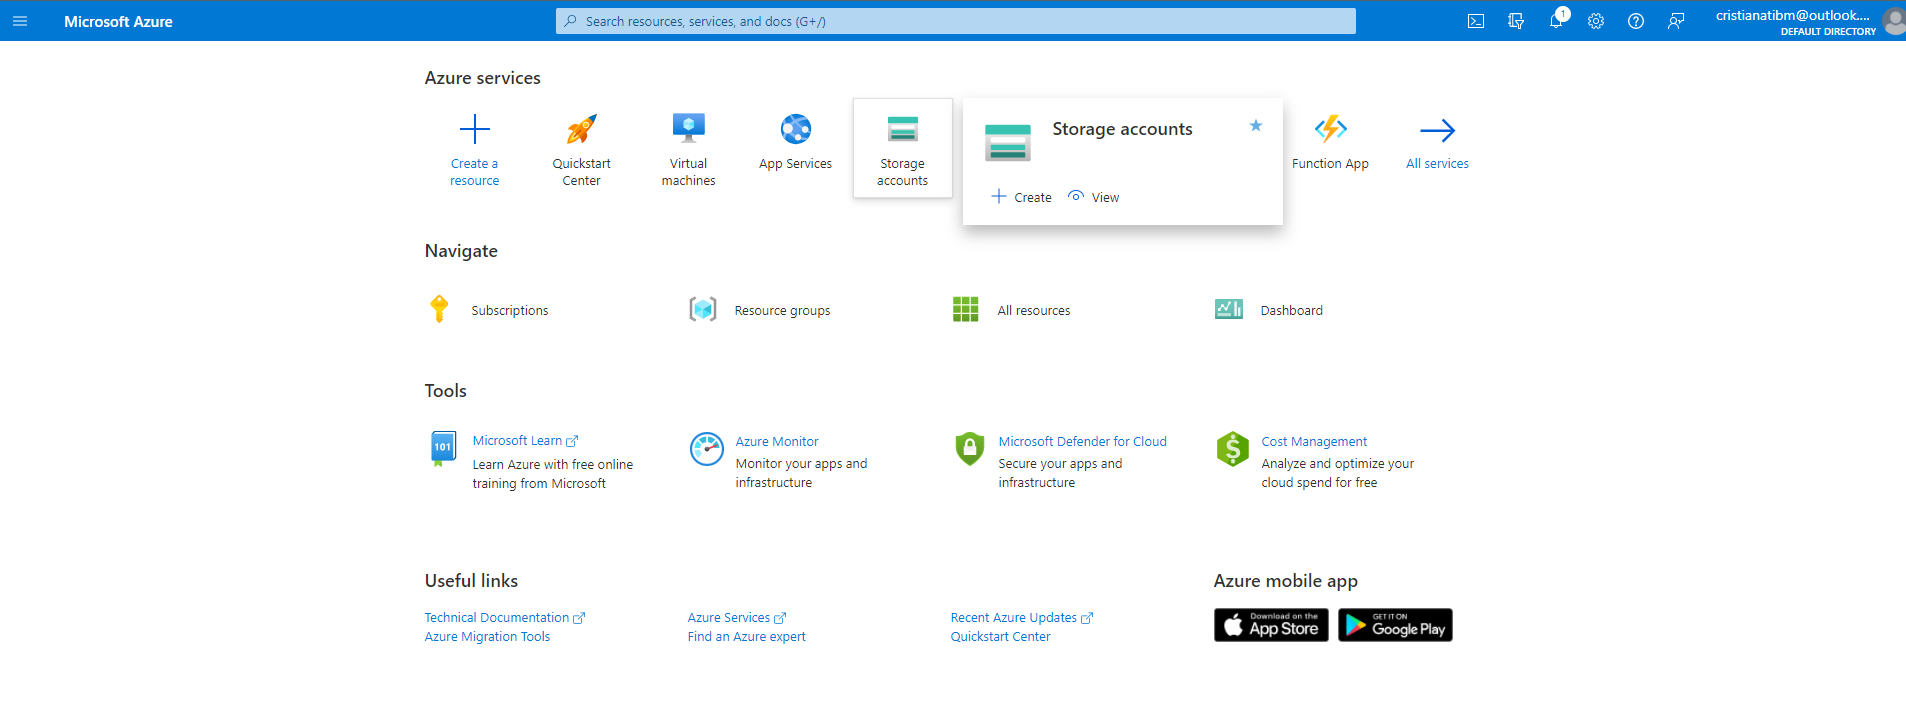This screenshot has width=1906, height=701.
Task: Launch the Quickstart Center rocket icon
Action: coord(581,129)
